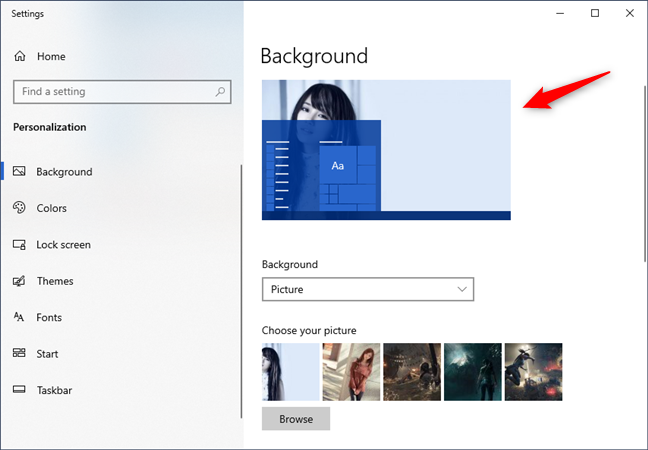
Task: Select the jumping figure action thumbnail
Action: pos(534,372)
